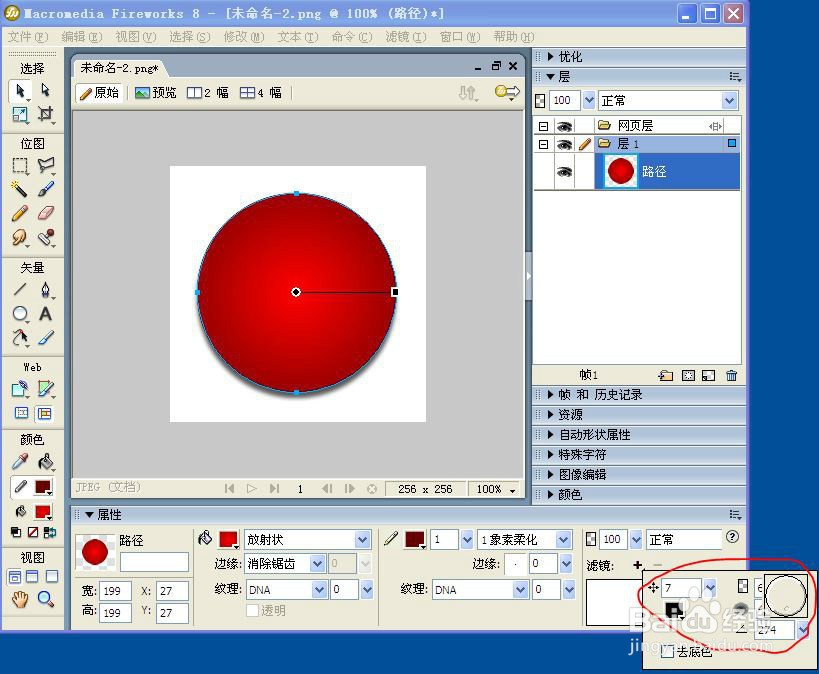Select the Zoom tool
The width and height of the screenshot is (819, 674).
coord(45,599)
